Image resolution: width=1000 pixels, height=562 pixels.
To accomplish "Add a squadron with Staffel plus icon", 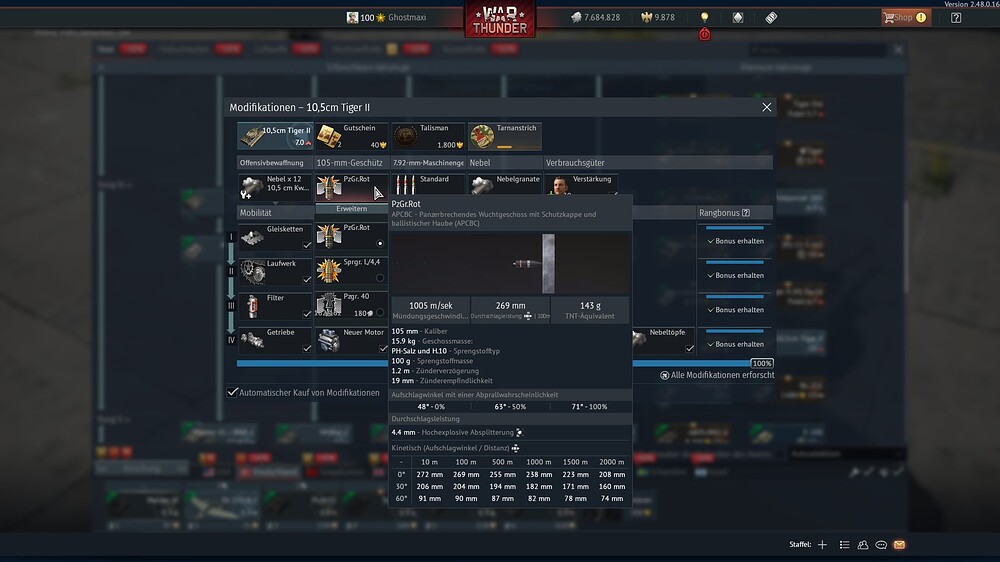I will 822,545.
